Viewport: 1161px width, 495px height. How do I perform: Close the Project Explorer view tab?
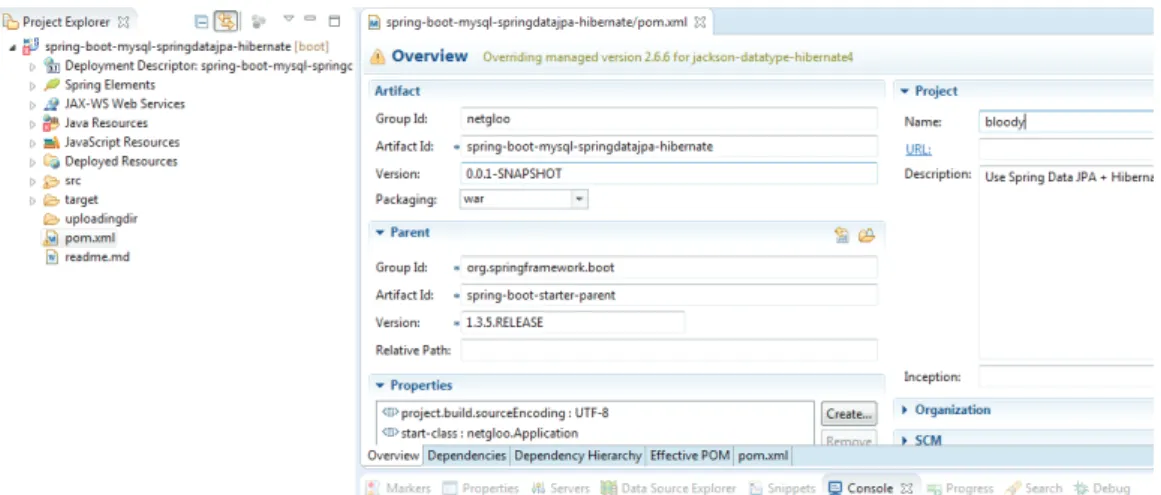[124, 23]
